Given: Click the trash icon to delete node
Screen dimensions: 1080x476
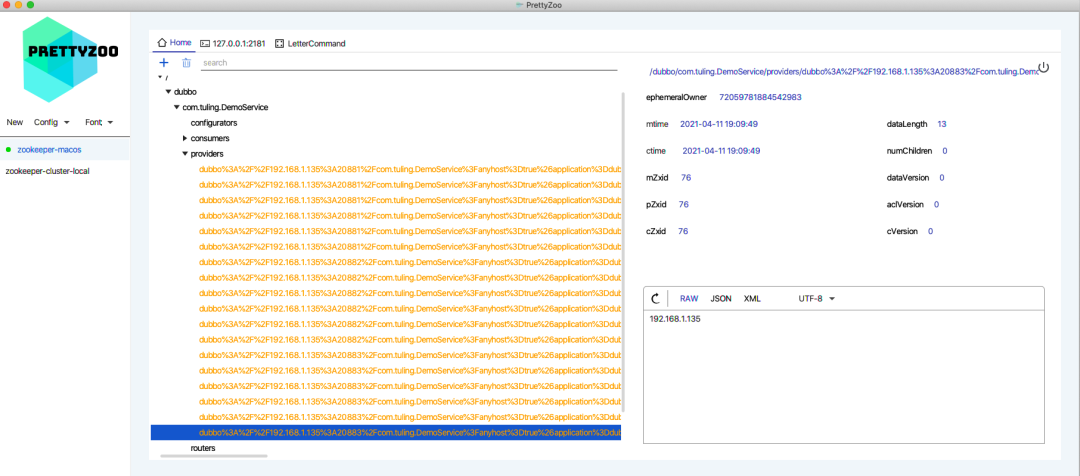Looking at the screenshot, I should [186, 63].
